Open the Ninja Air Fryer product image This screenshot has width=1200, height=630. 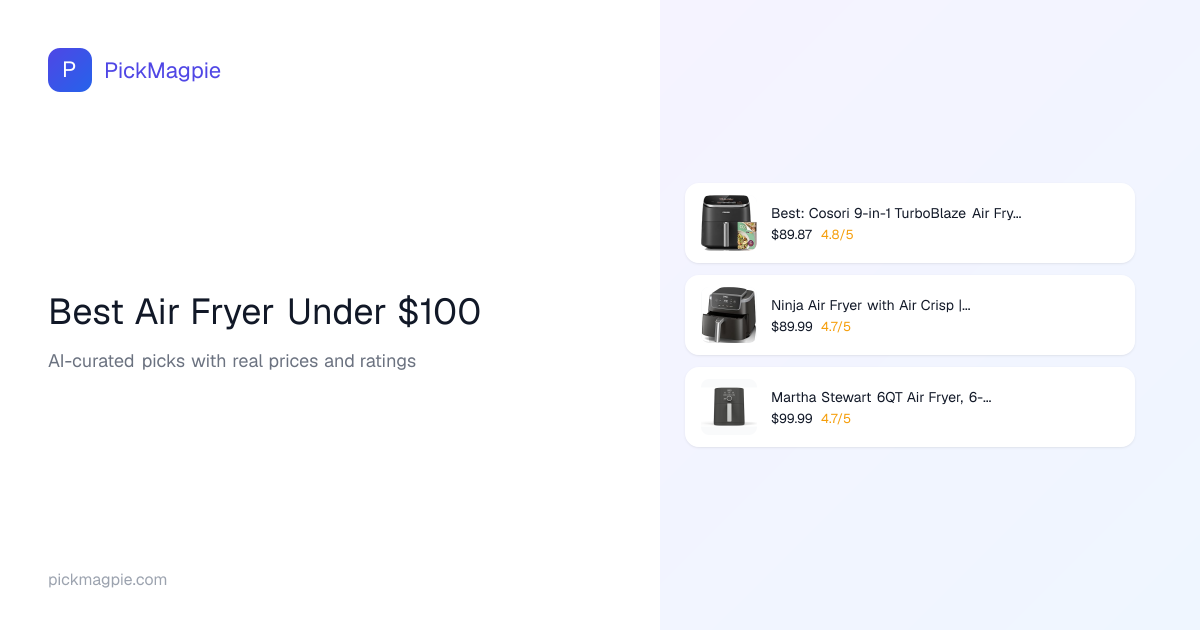[x=729, y=315]
